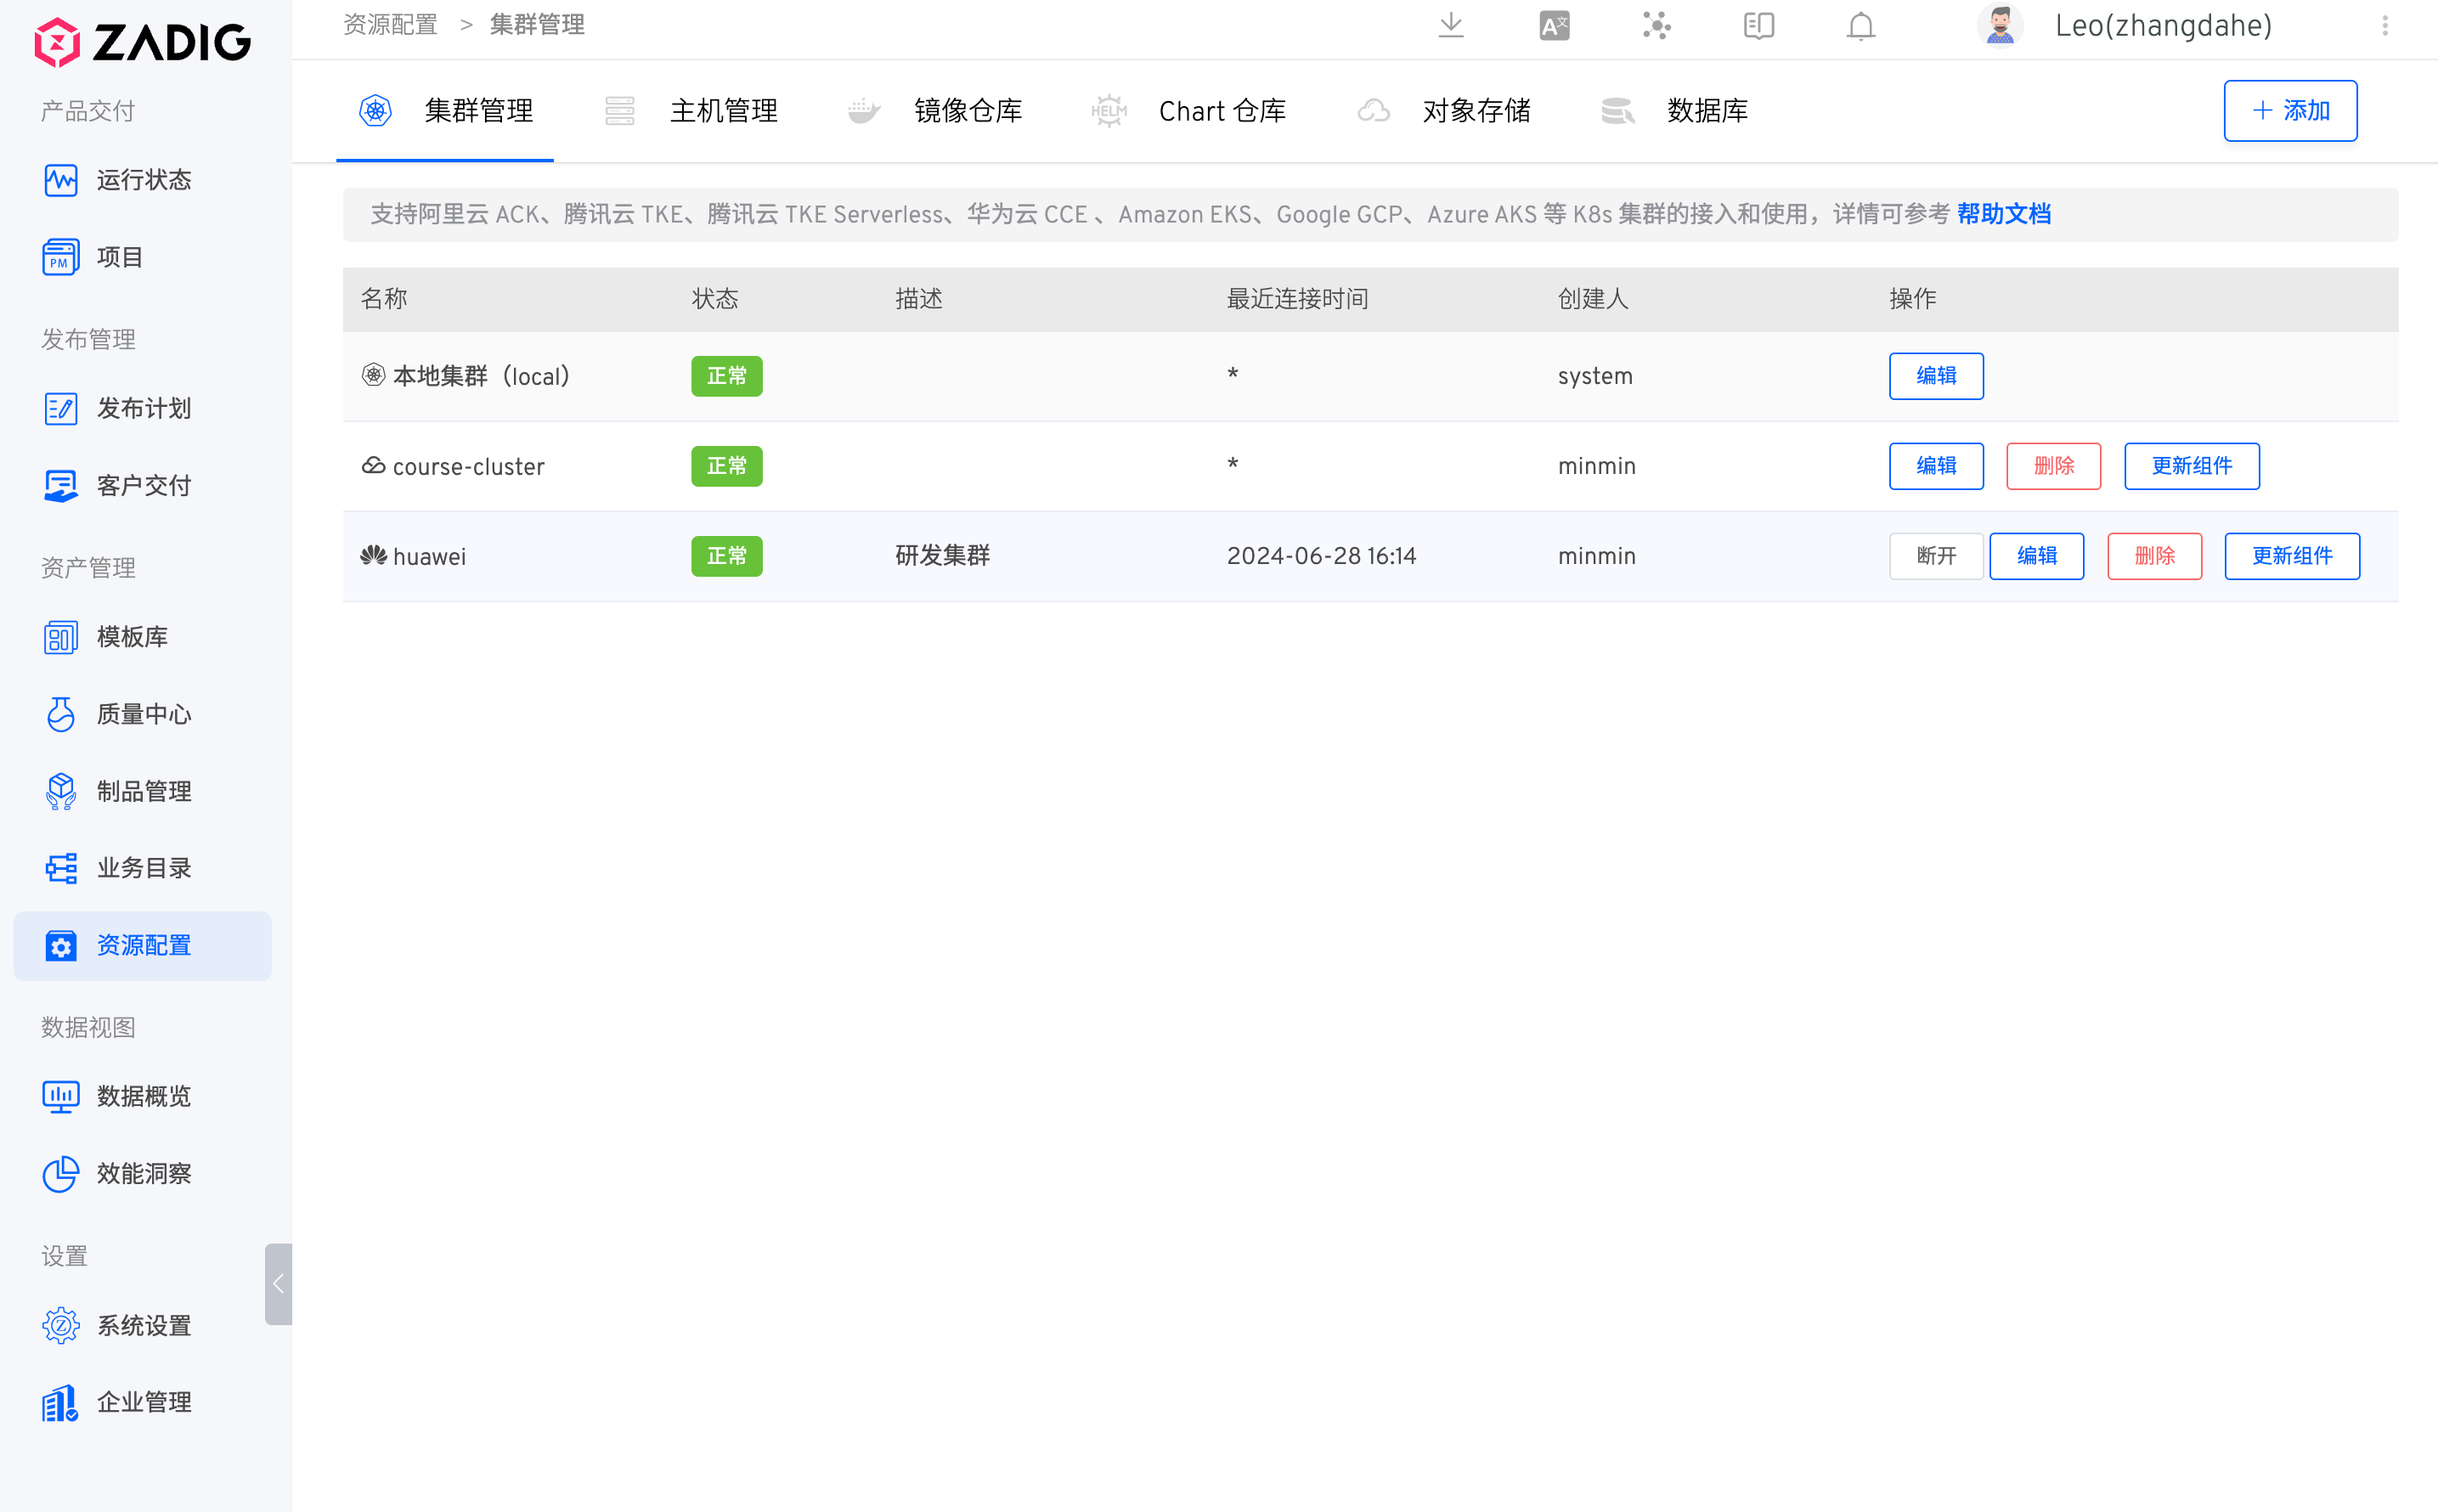Edit the course-cluster row
This screenshot has width=2438, height=1512.
1936,466
